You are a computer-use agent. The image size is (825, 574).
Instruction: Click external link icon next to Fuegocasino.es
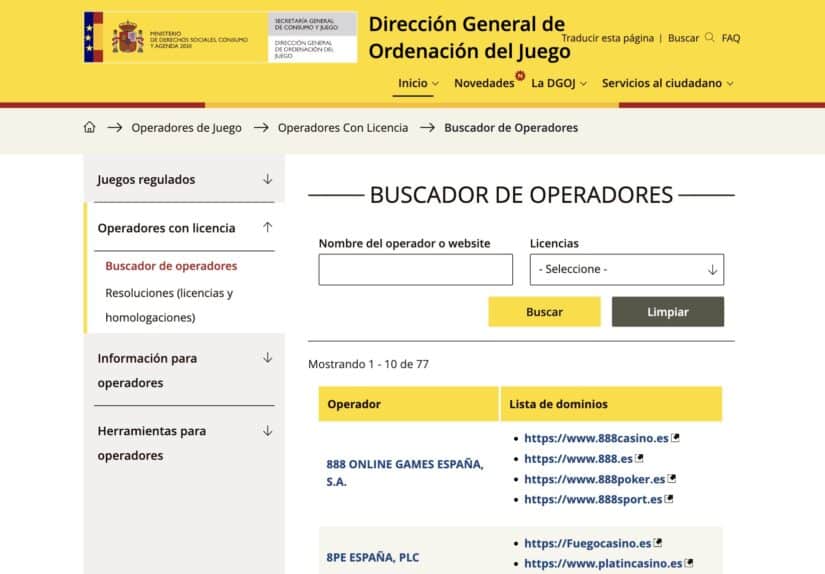658,543
